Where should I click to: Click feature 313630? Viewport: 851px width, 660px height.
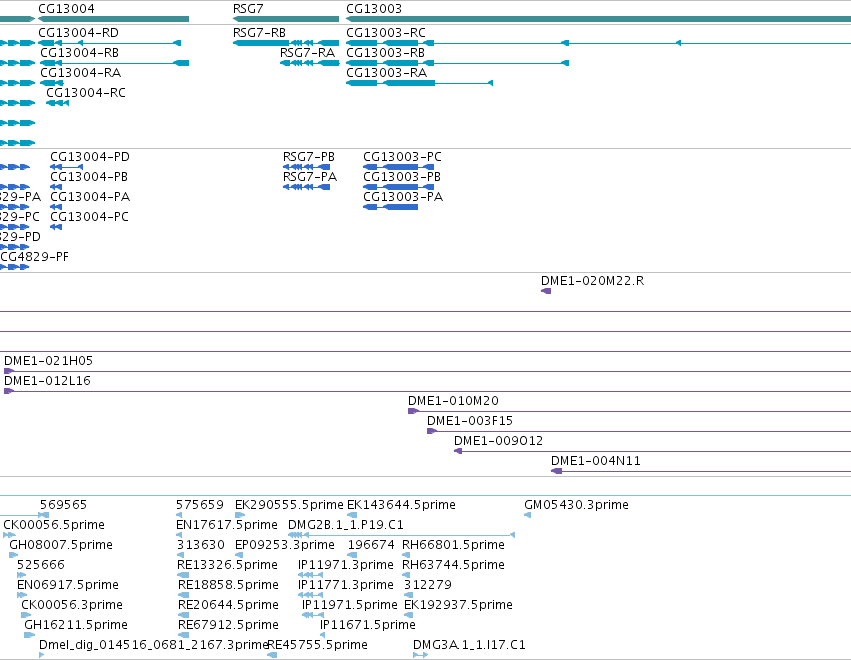click(x=201, y=545)
